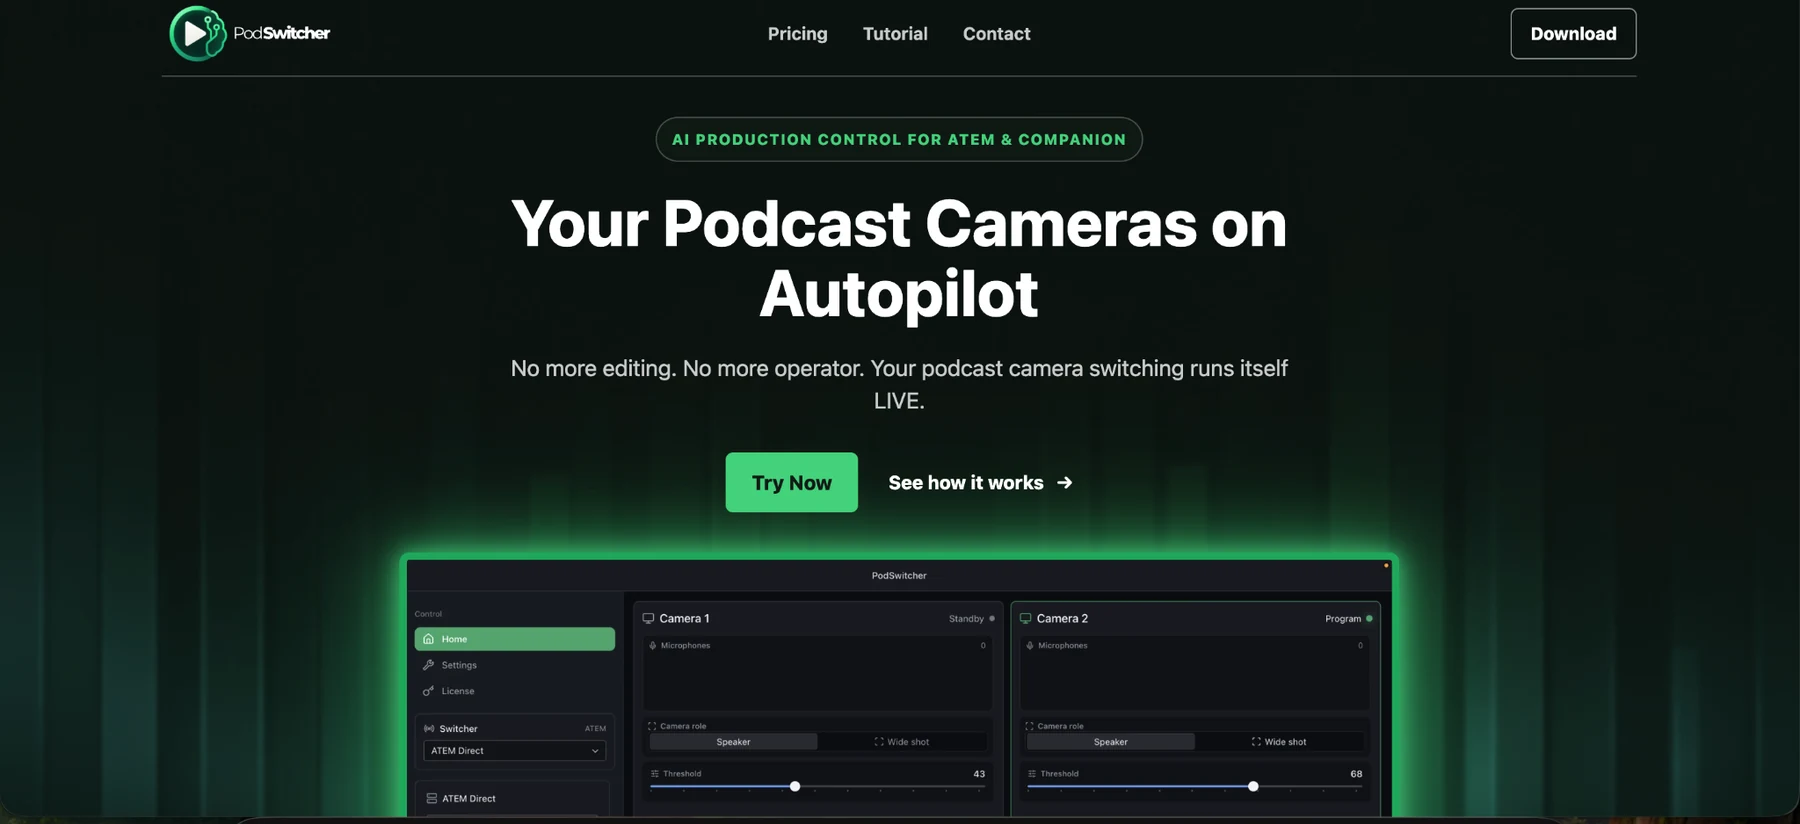Screen dimensions: 1800x824
Task: Click the Camera 2 monitor icon
Action: pos(1025,619)
